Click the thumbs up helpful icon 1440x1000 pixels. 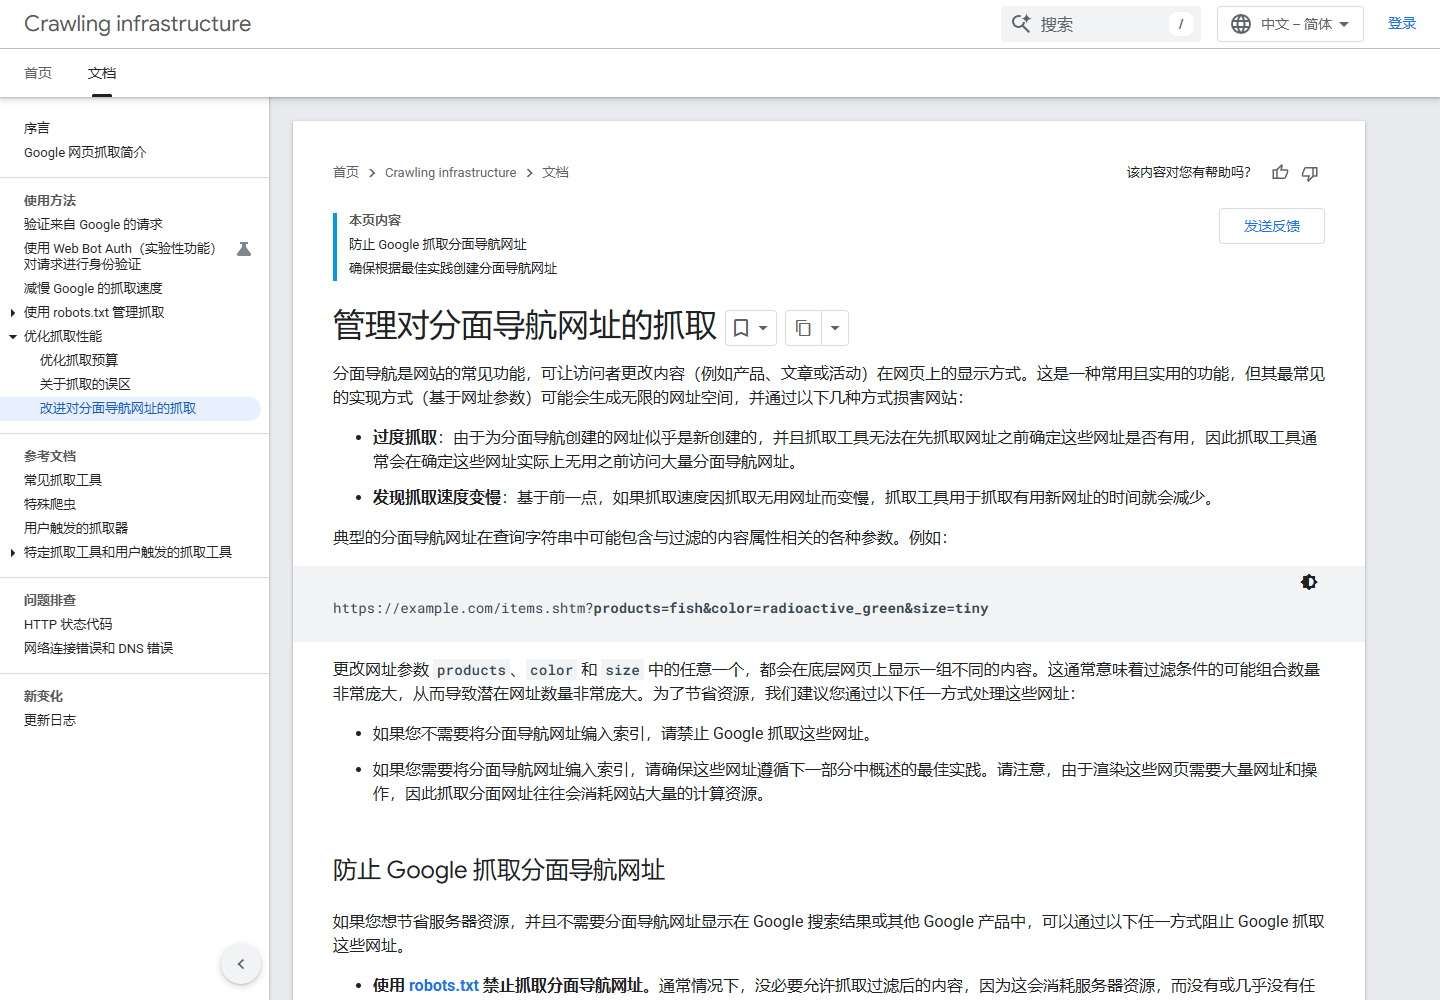(x=1280, y=173)
